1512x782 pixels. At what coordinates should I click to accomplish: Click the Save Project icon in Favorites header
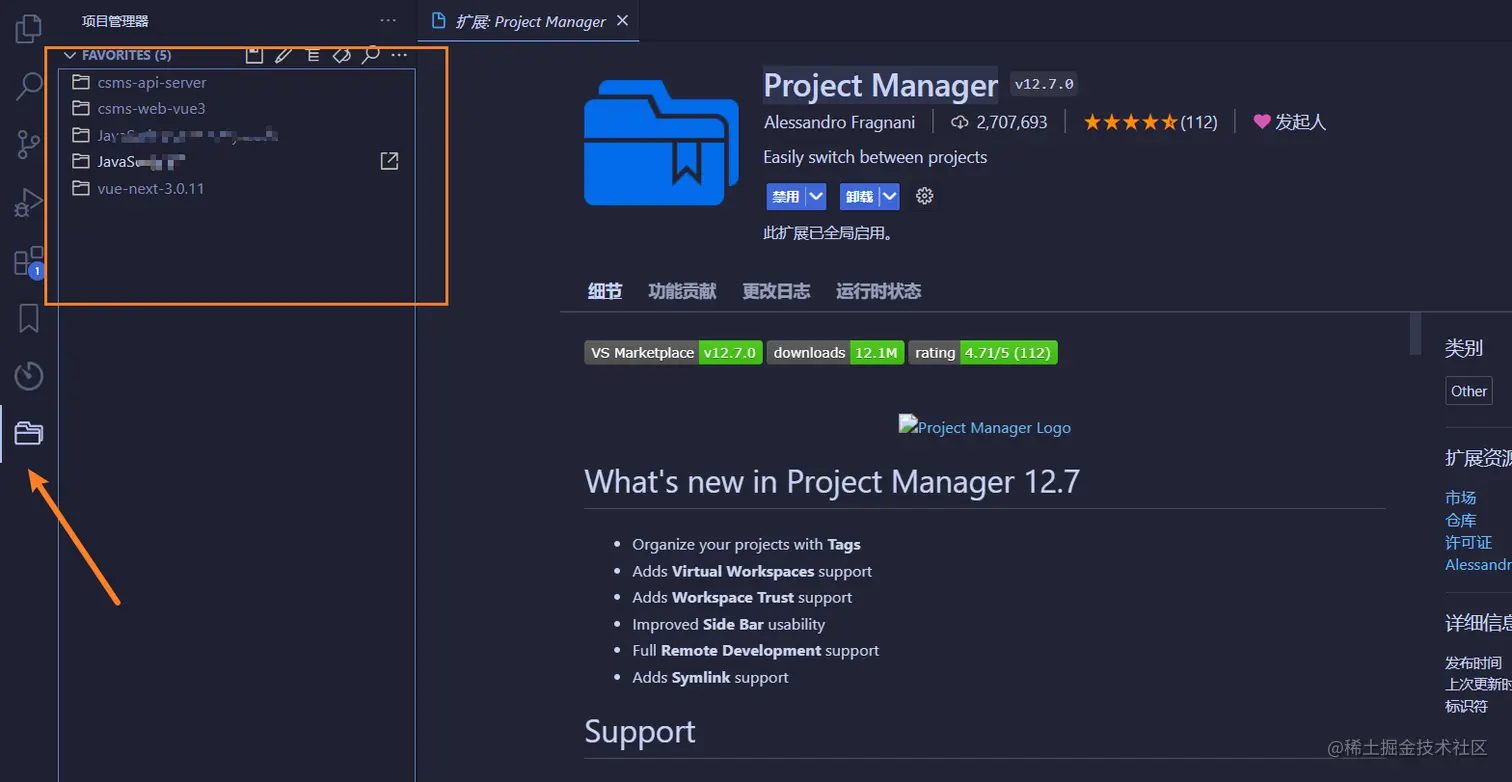[x=255, y=55]
